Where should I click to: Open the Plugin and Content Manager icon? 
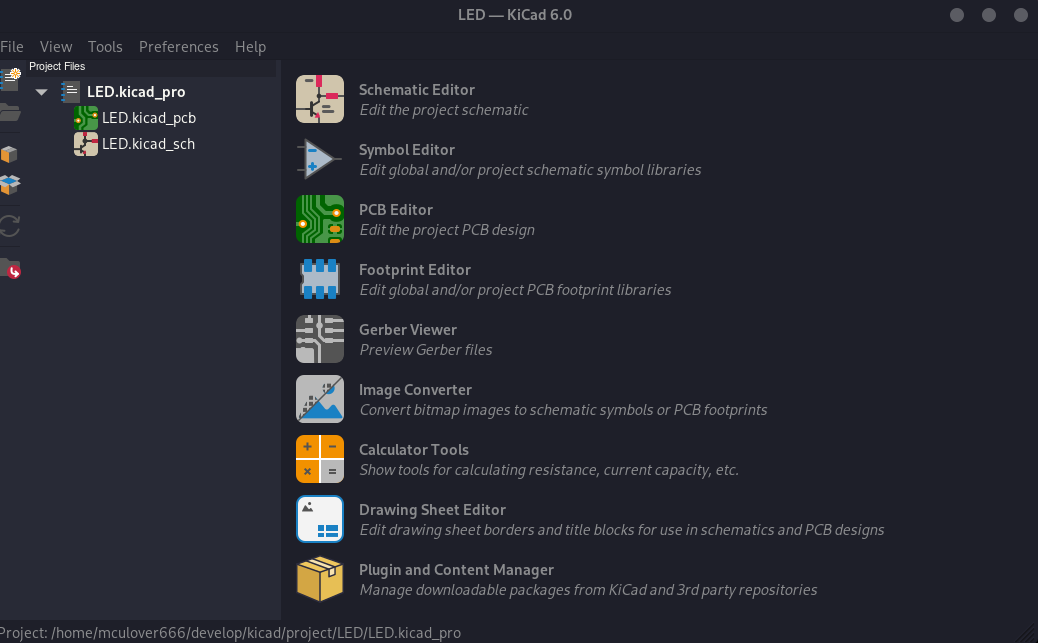click(320, 579)
